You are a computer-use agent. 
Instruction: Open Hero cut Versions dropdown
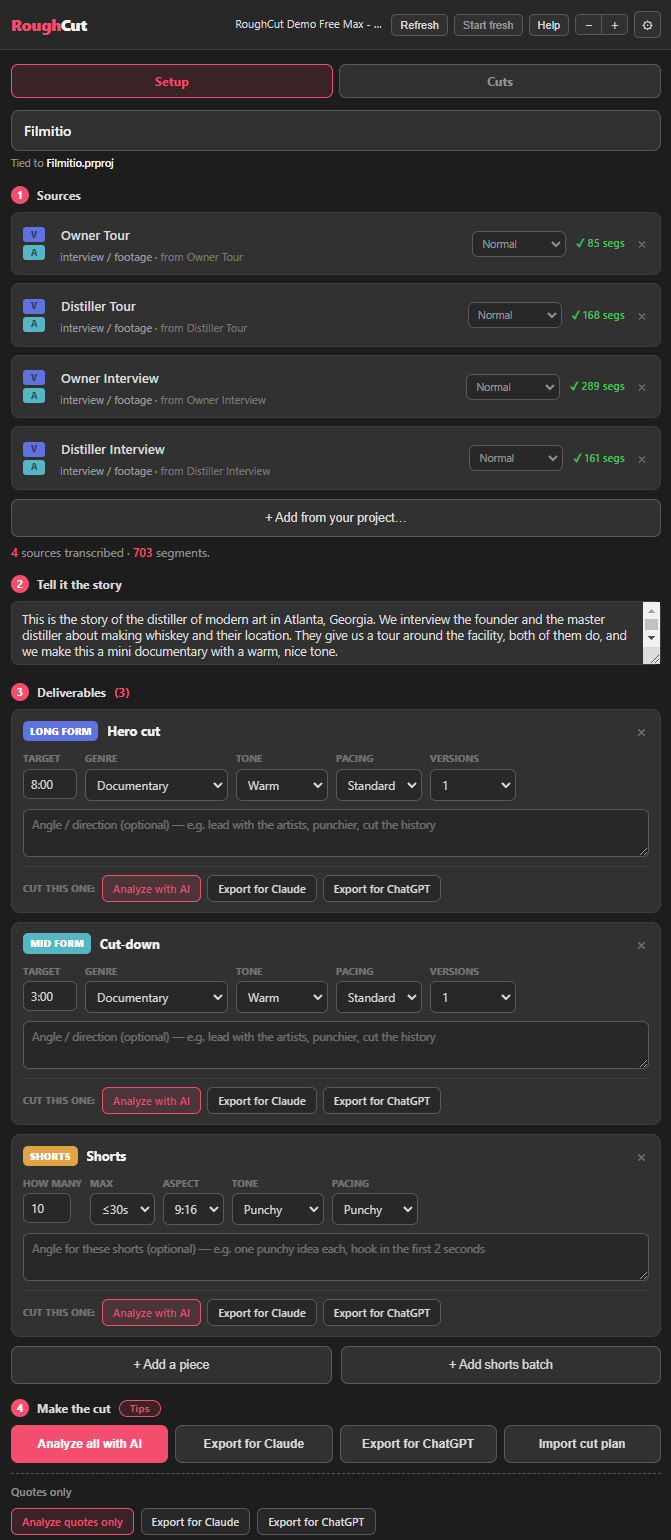(473, 785)
